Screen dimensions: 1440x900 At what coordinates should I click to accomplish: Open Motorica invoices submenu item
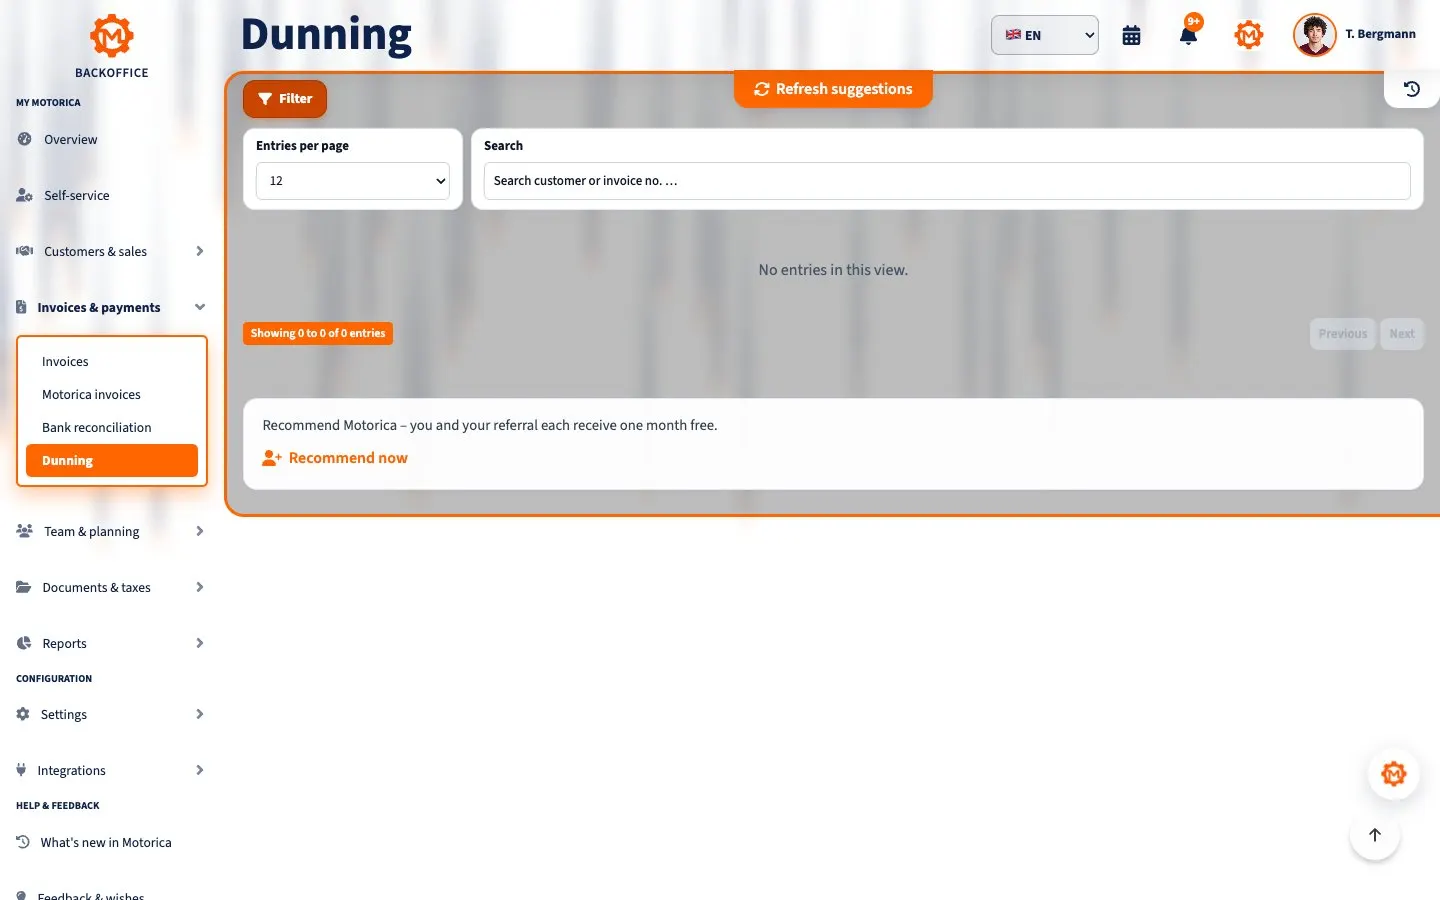tap(112, 395)
